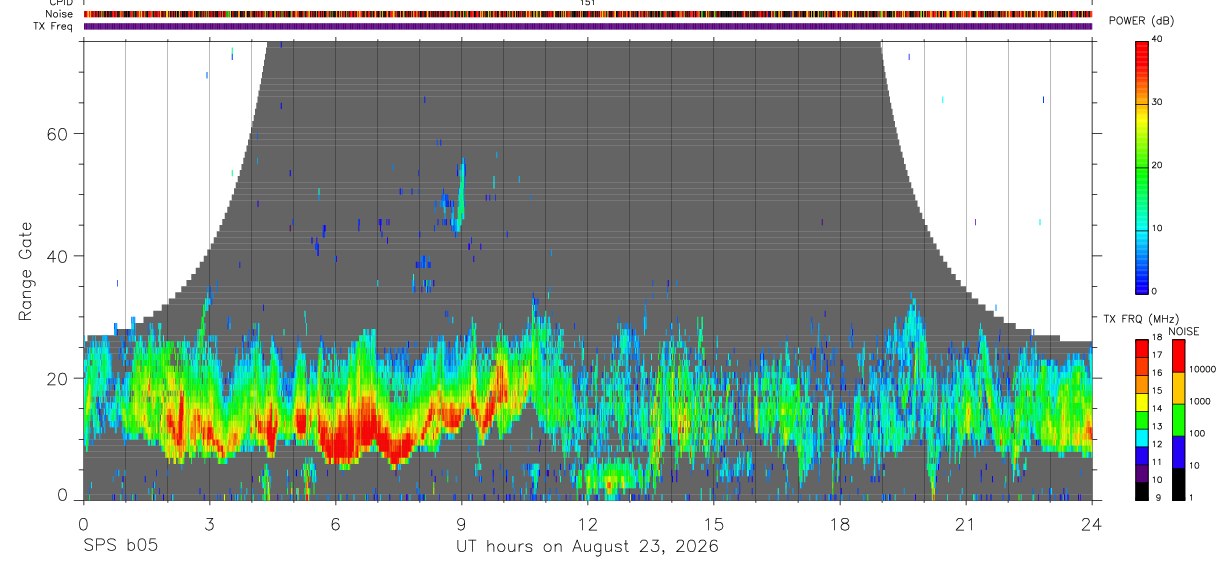Click the UT hours on August 23, 2026 title
Screen dimensions: 1228x567
[587, 547]
